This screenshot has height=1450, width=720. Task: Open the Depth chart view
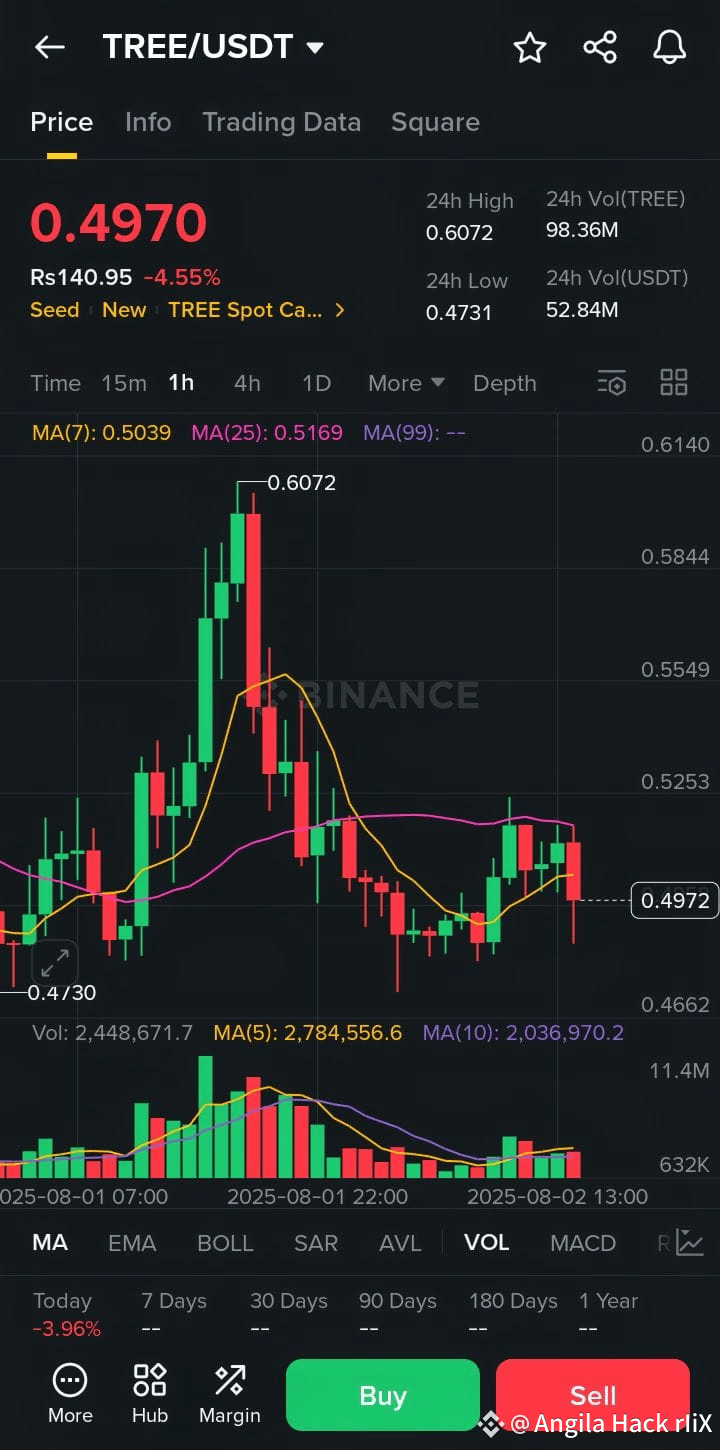click(x=505, y=383)
